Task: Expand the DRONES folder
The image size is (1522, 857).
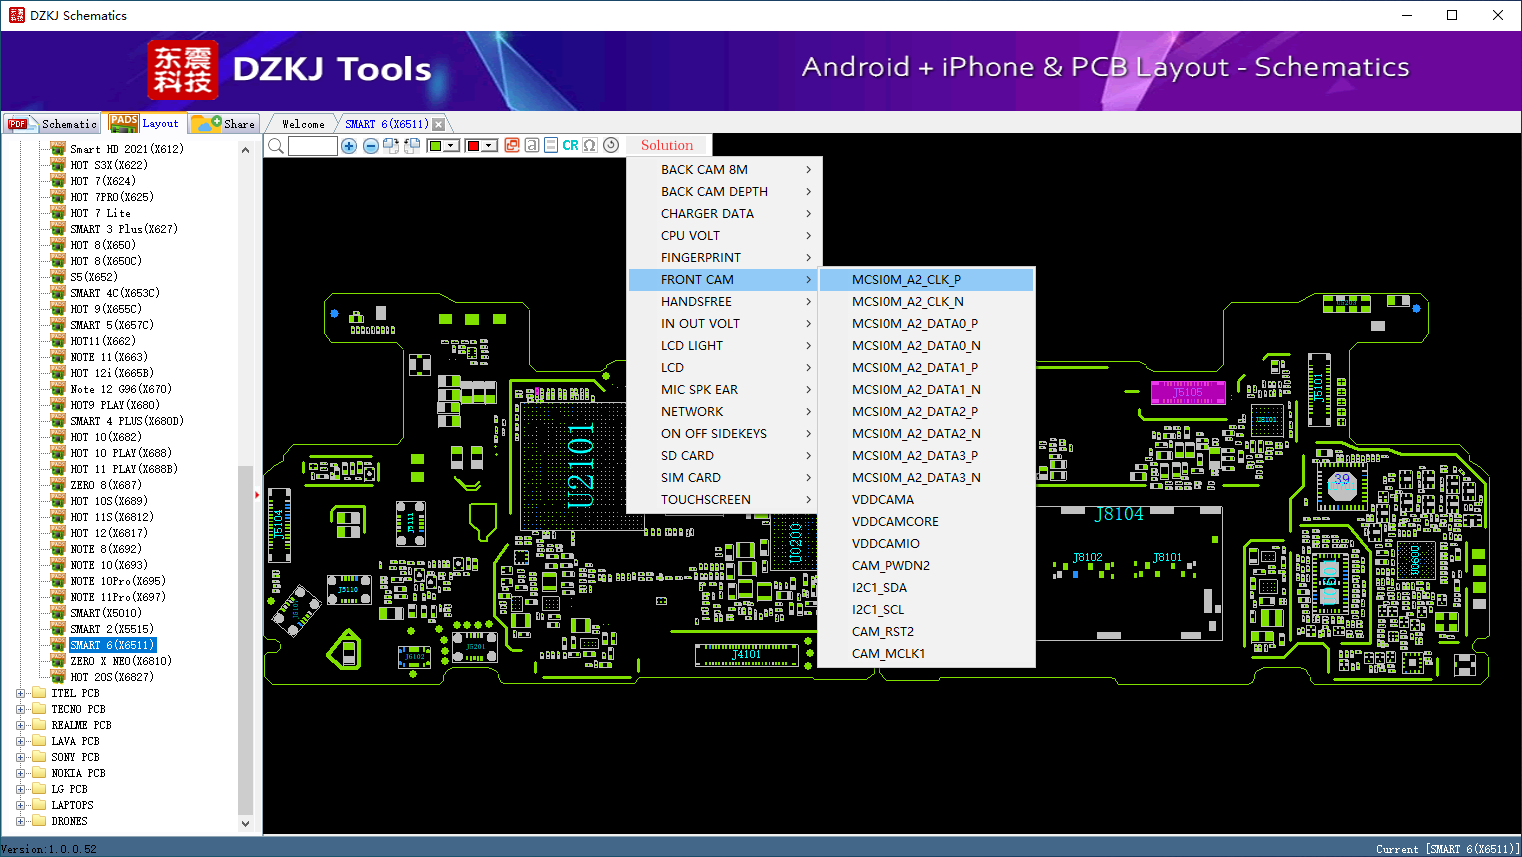Action: click(21, 821)
